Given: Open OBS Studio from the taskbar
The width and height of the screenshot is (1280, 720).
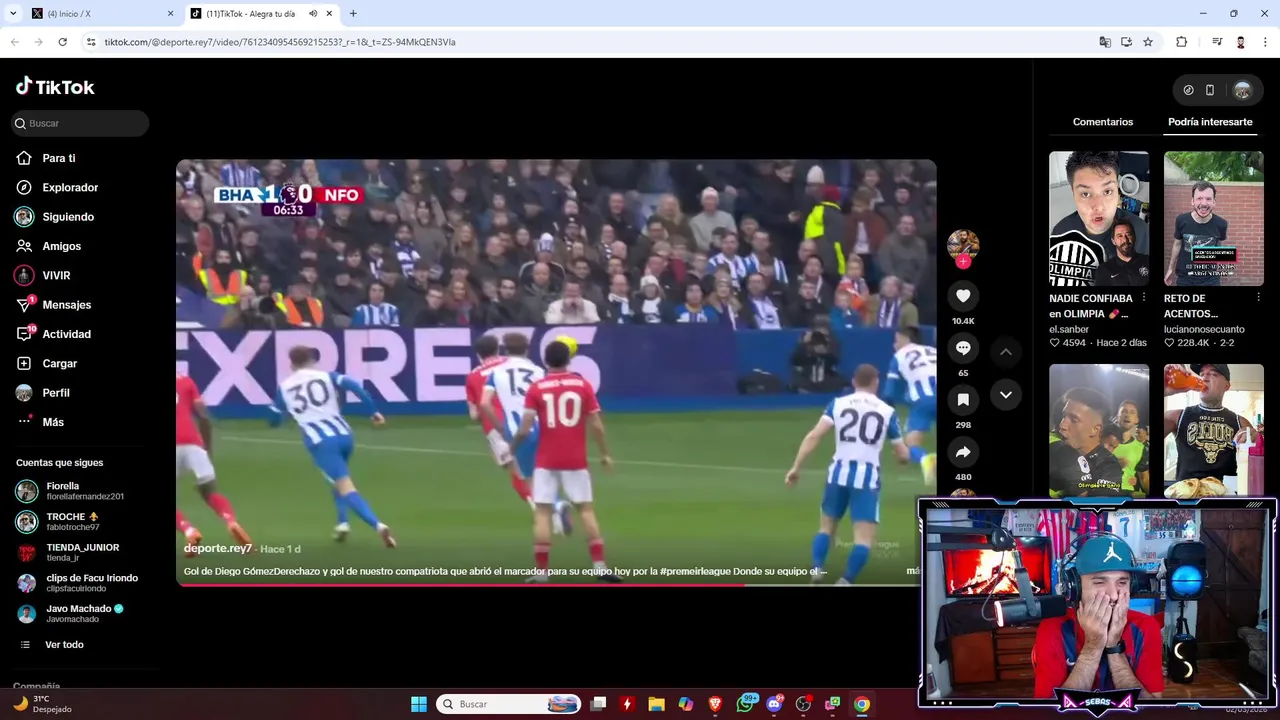Looking at the screenshot, I should click(x=803, y=704).
